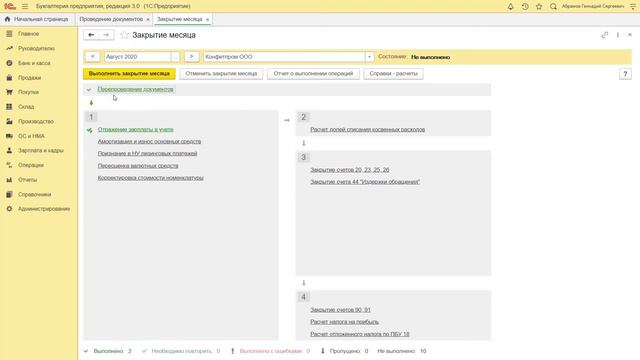Open Расчет налога на прибыль link
The height and width of the screenshot is (360, 640).
[344, 322]
